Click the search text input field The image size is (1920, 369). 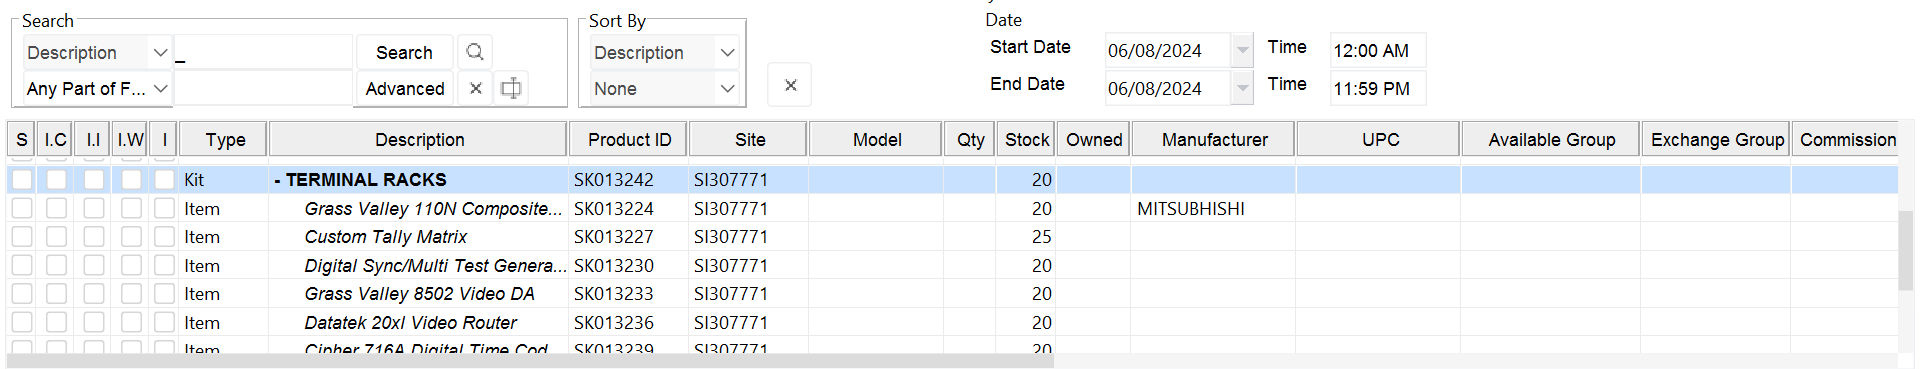click(263, 52)
